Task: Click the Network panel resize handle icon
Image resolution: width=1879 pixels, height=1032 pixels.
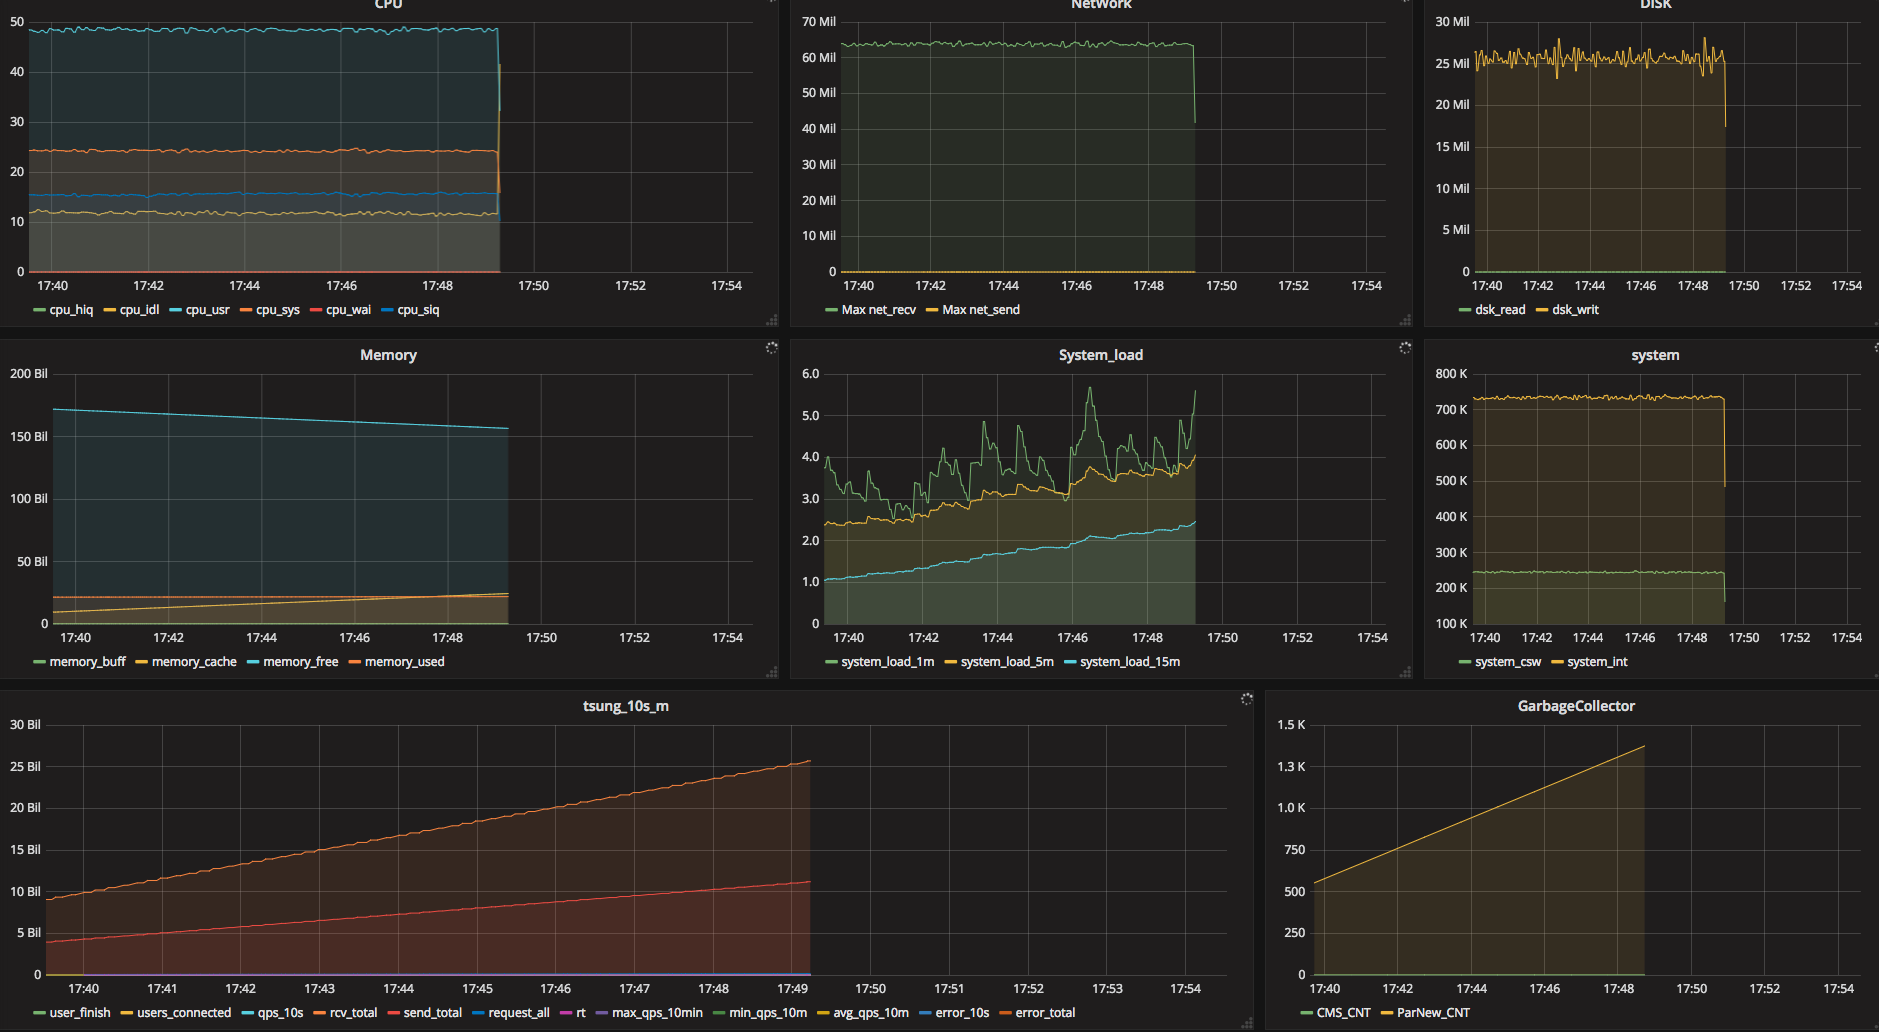Action: click(x=1405, y=320)
